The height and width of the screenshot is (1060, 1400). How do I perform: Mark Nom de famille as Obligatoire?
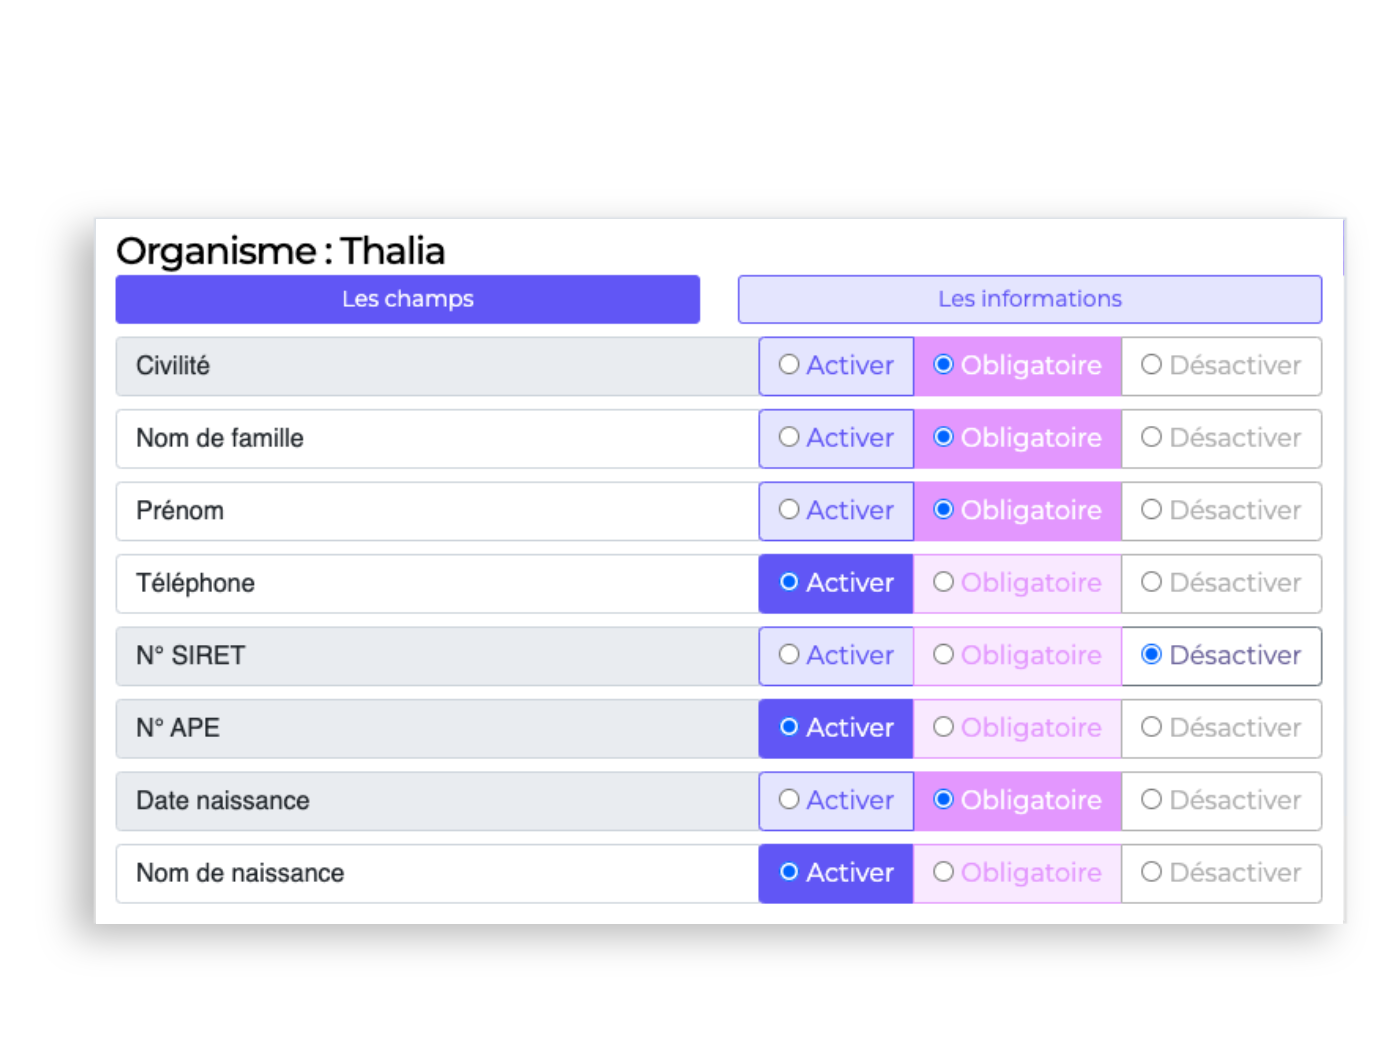pos(1018,438)
